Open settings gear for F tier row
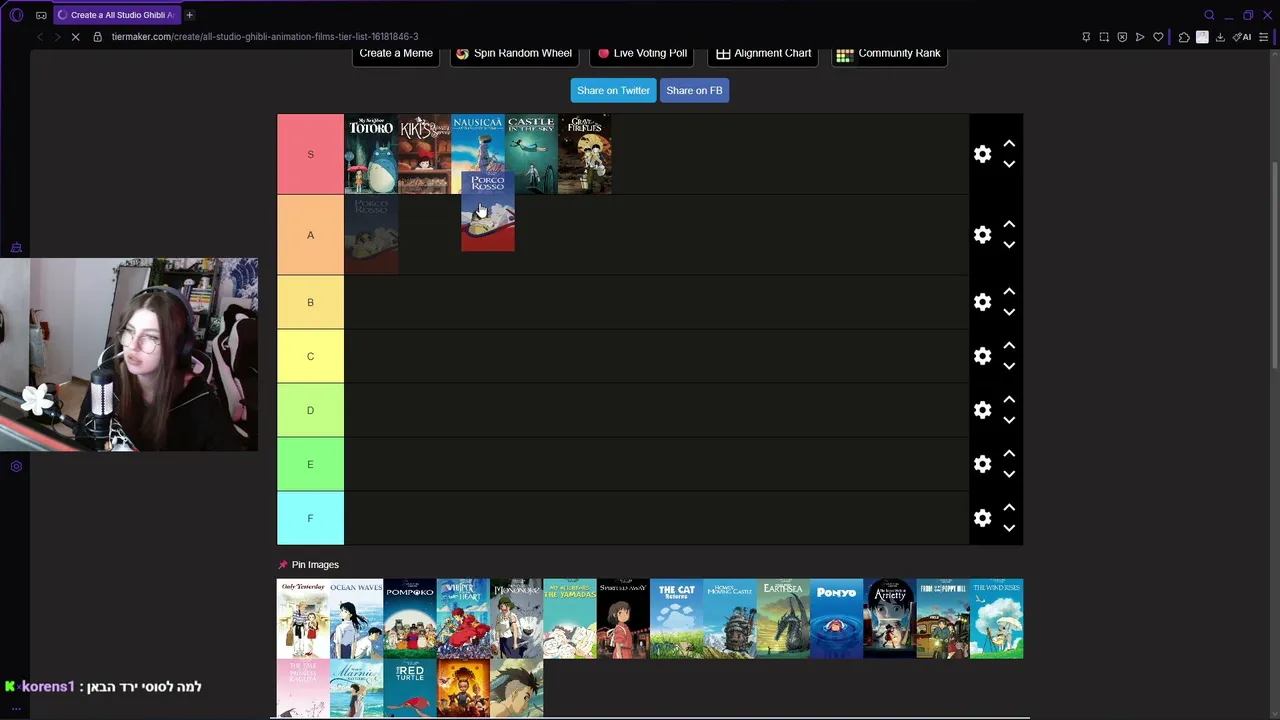This screenshot has width=1280, height=720. pos(983,518)
